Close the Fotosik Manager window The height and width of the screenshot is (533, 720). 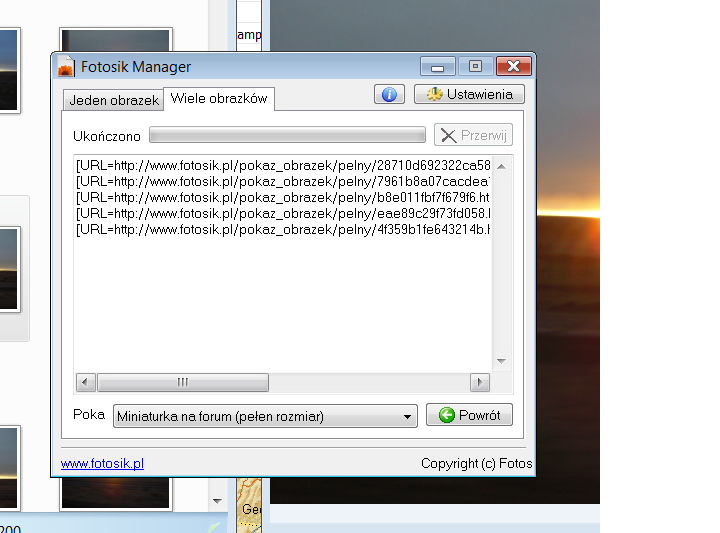(x=514, y=67)
